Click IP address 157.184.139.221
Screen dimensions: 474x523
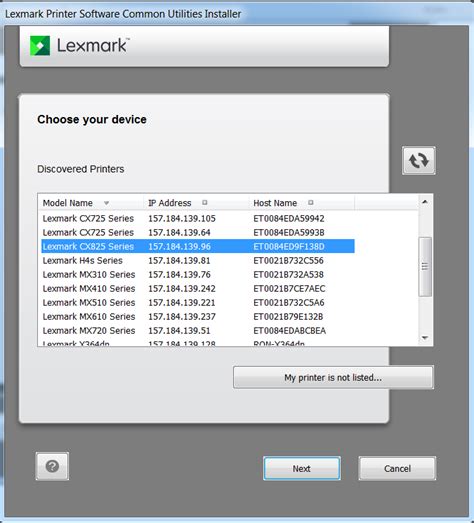pos(182,303)
